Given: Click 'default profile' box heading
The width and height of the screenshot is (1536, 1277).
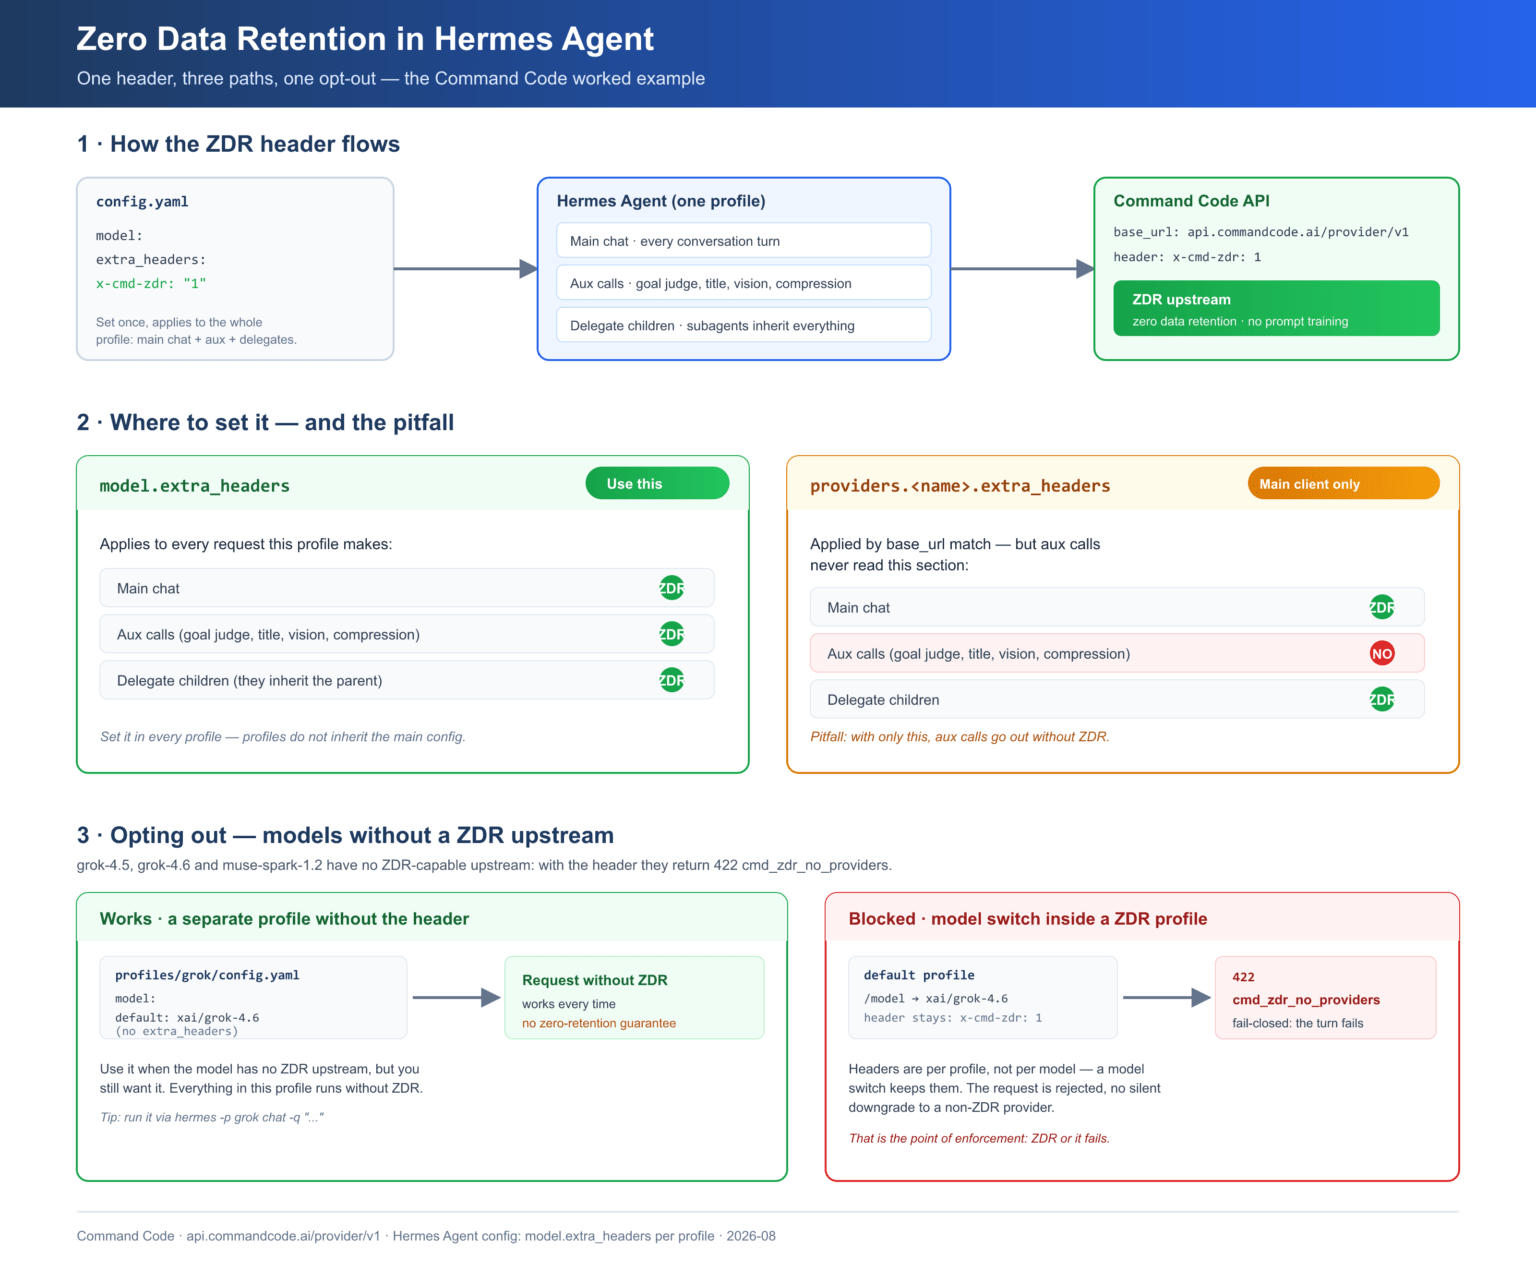Looking at the screenshot, I should pyautogui.click(x=919, y=975).
